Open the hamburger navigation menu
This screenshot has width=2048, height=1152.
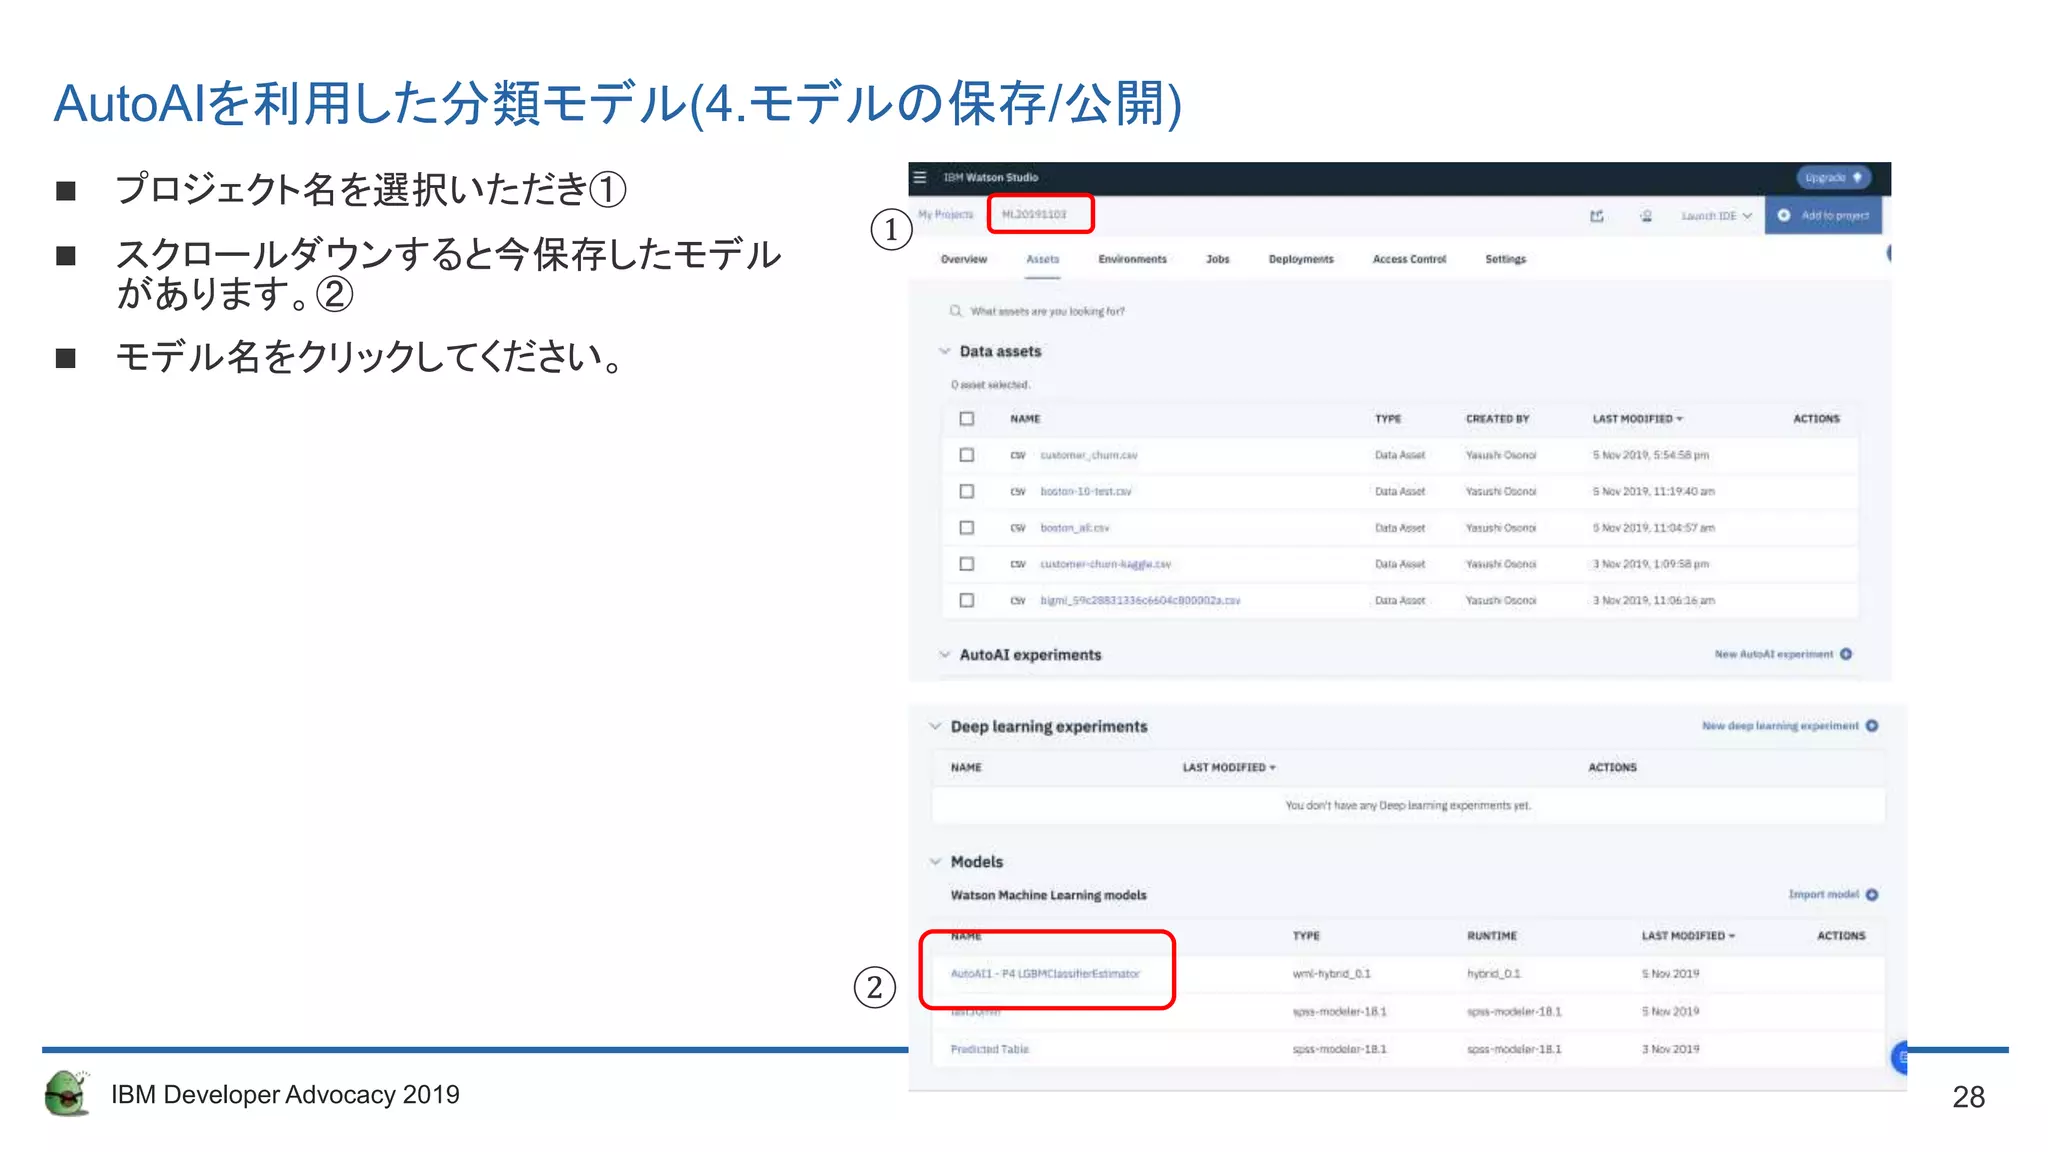(x=920, y=177)
